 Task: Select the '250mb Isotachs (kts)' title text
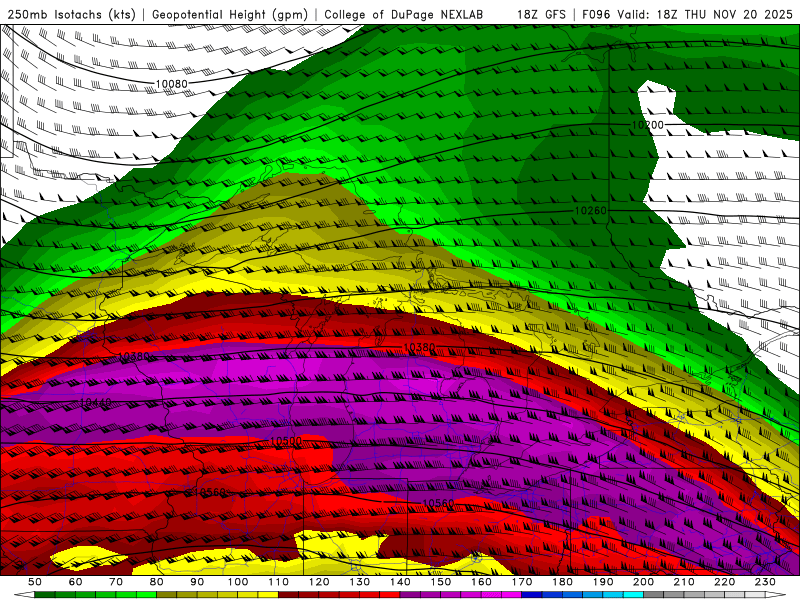(x=72, y=14)
